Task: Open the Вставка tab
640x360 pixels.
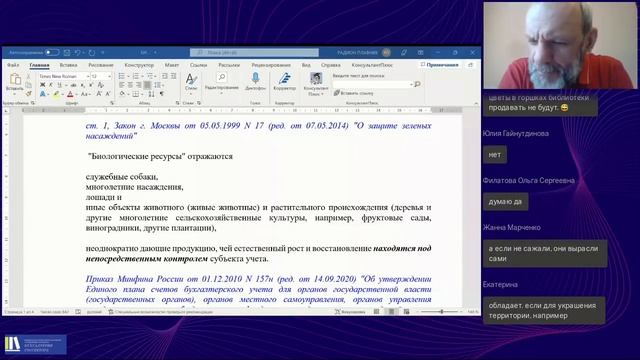Action: tap(68, 65)
